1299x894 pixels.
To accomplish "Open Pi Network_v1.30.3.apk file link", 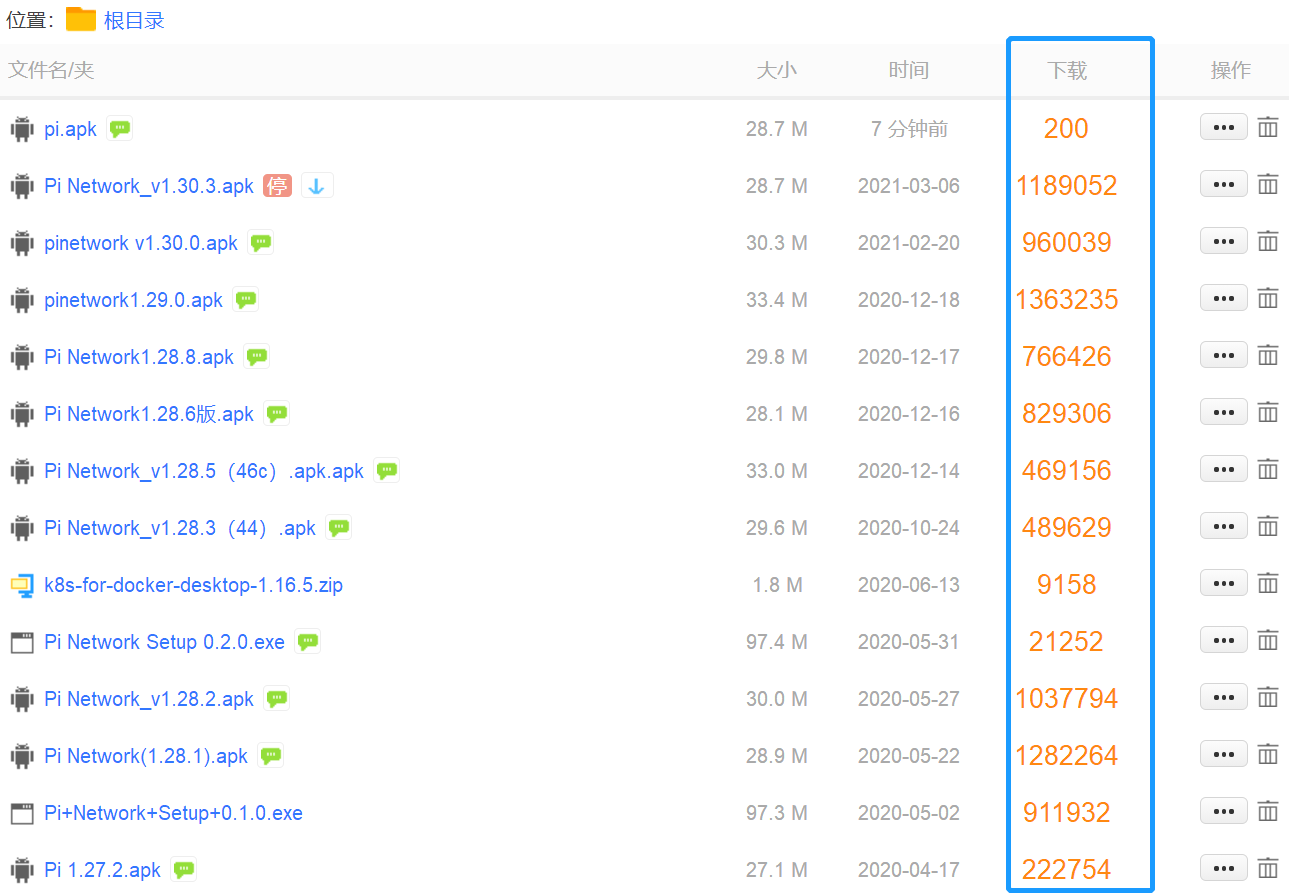I will (x=149, y=186).
